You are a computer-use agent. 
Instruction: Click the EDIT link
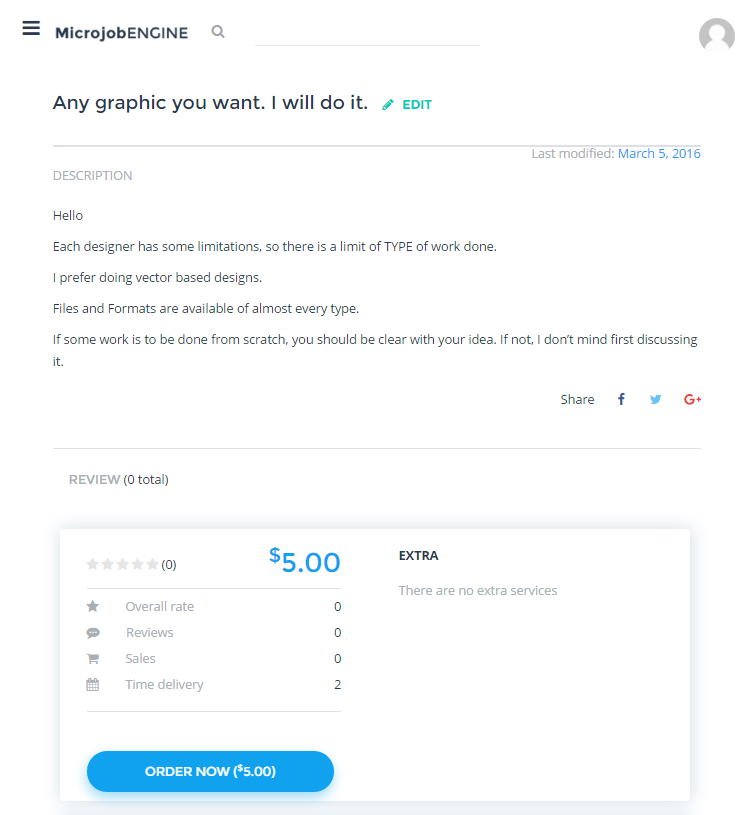417,104
